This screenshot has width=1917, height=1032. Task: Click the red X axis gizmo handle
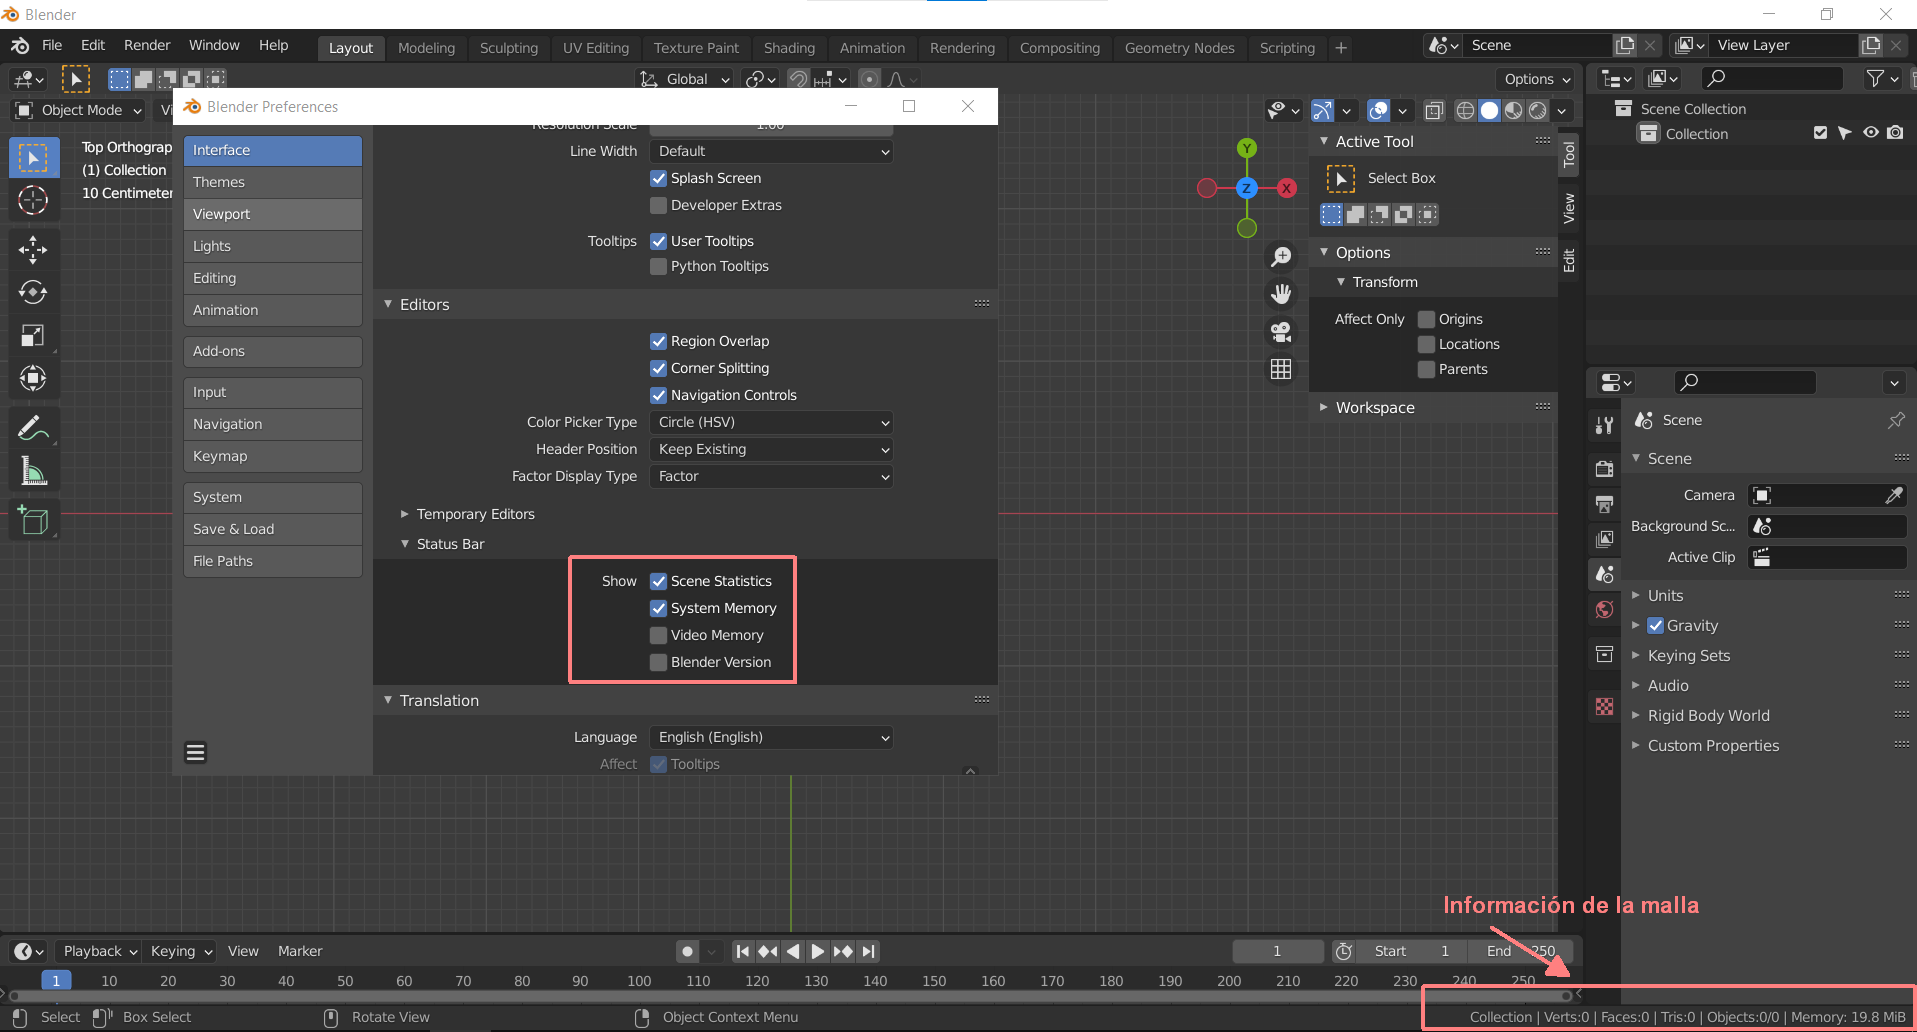(x=1287, y=188)
